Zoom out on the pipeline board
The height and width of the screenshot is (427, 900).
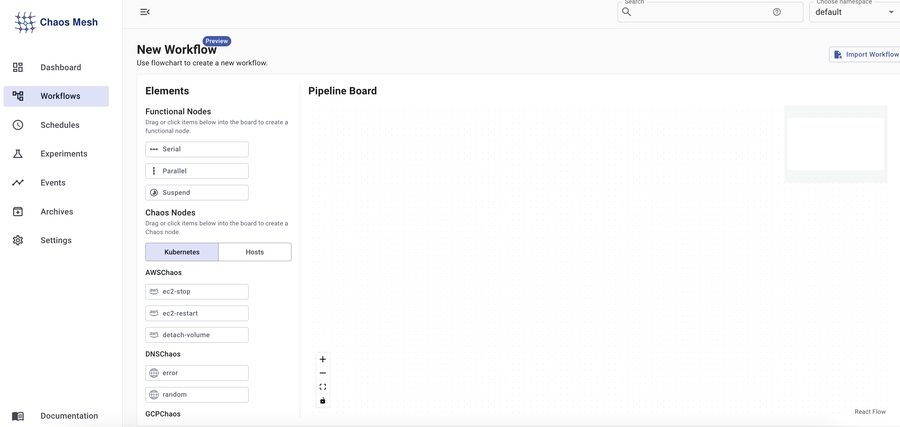tap(323, 373)
